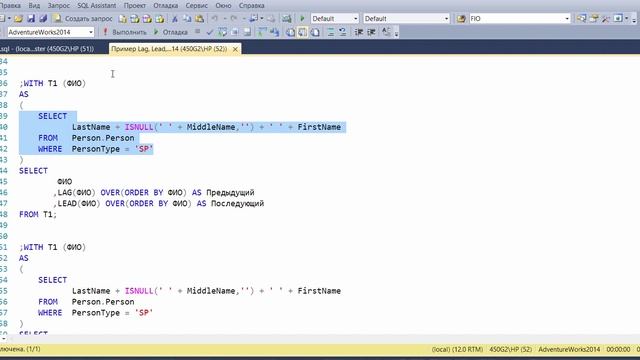The image size is (640, 360).
Task: Select the Пример Lag, Lead tab
Action: coord(169,49)
